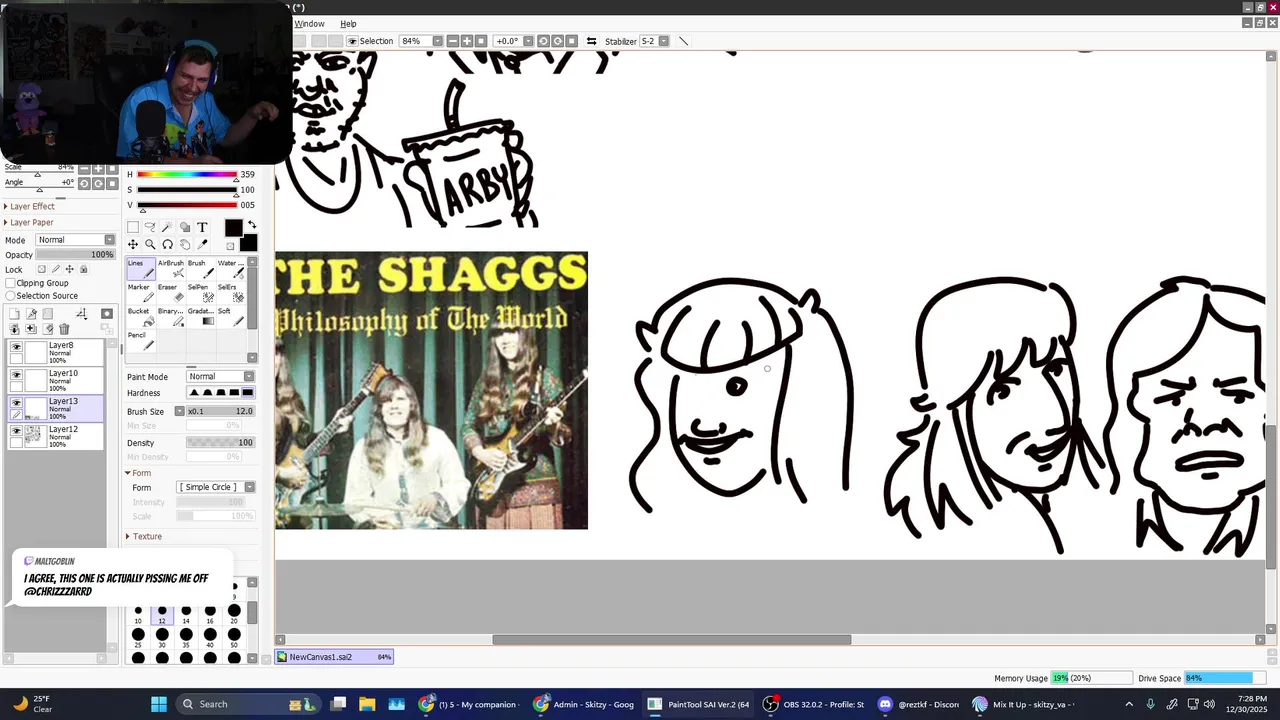Viewport: 1280px width, 720px height.
Task: Open the Help menu
Action: [348, 23]
